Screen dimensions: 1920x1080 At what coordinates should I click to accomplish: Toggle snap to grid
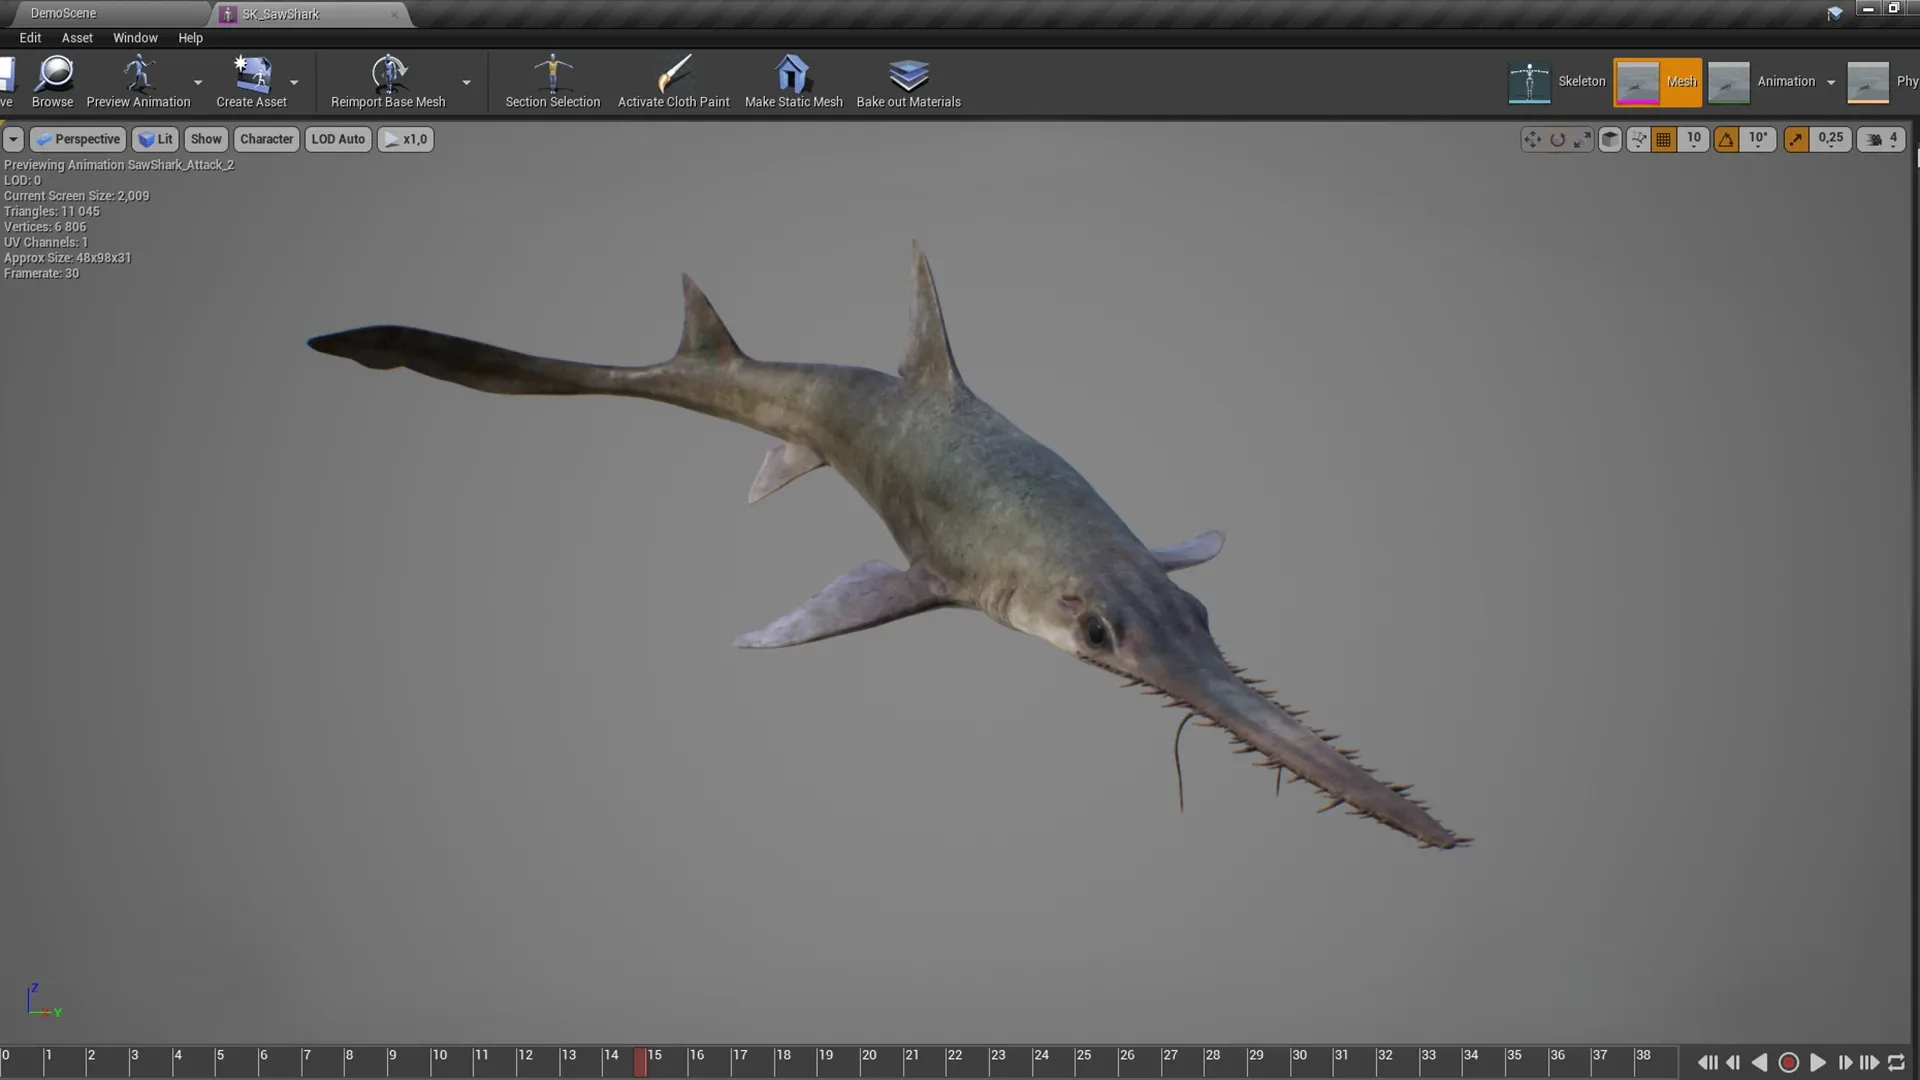click(x=1663, y=139)
